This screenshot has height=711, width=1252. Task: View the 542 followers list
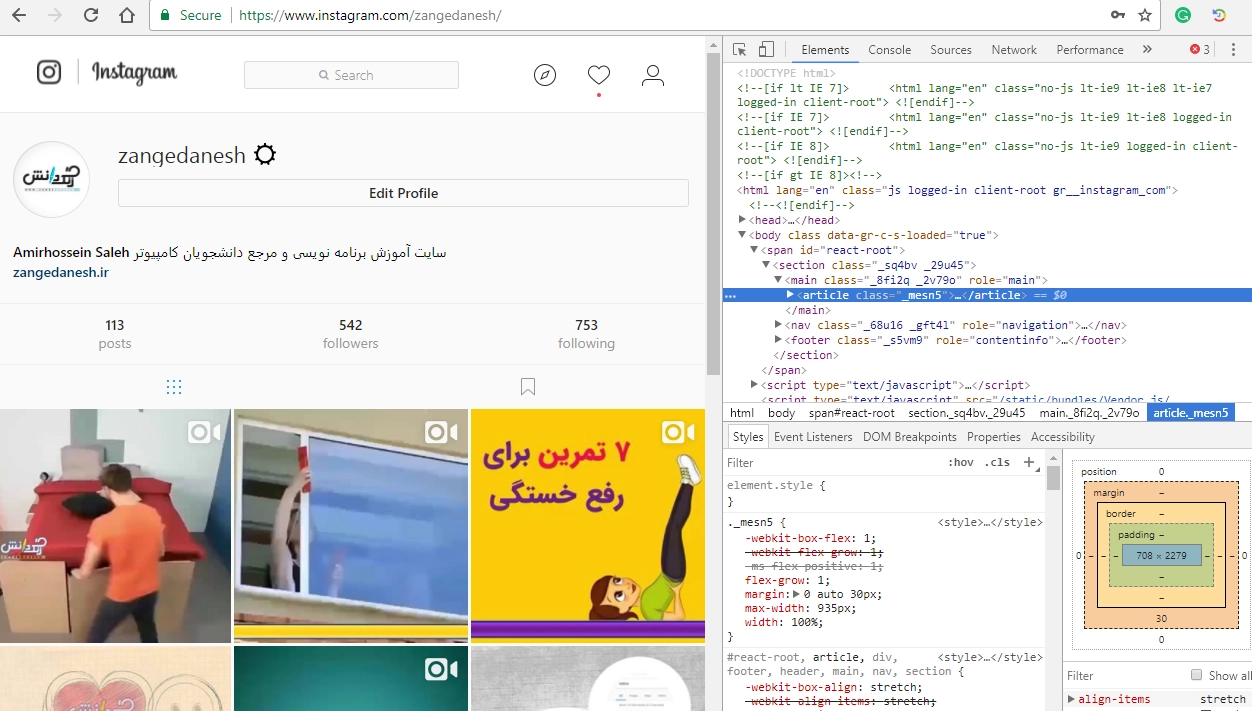tap(351, 334)
